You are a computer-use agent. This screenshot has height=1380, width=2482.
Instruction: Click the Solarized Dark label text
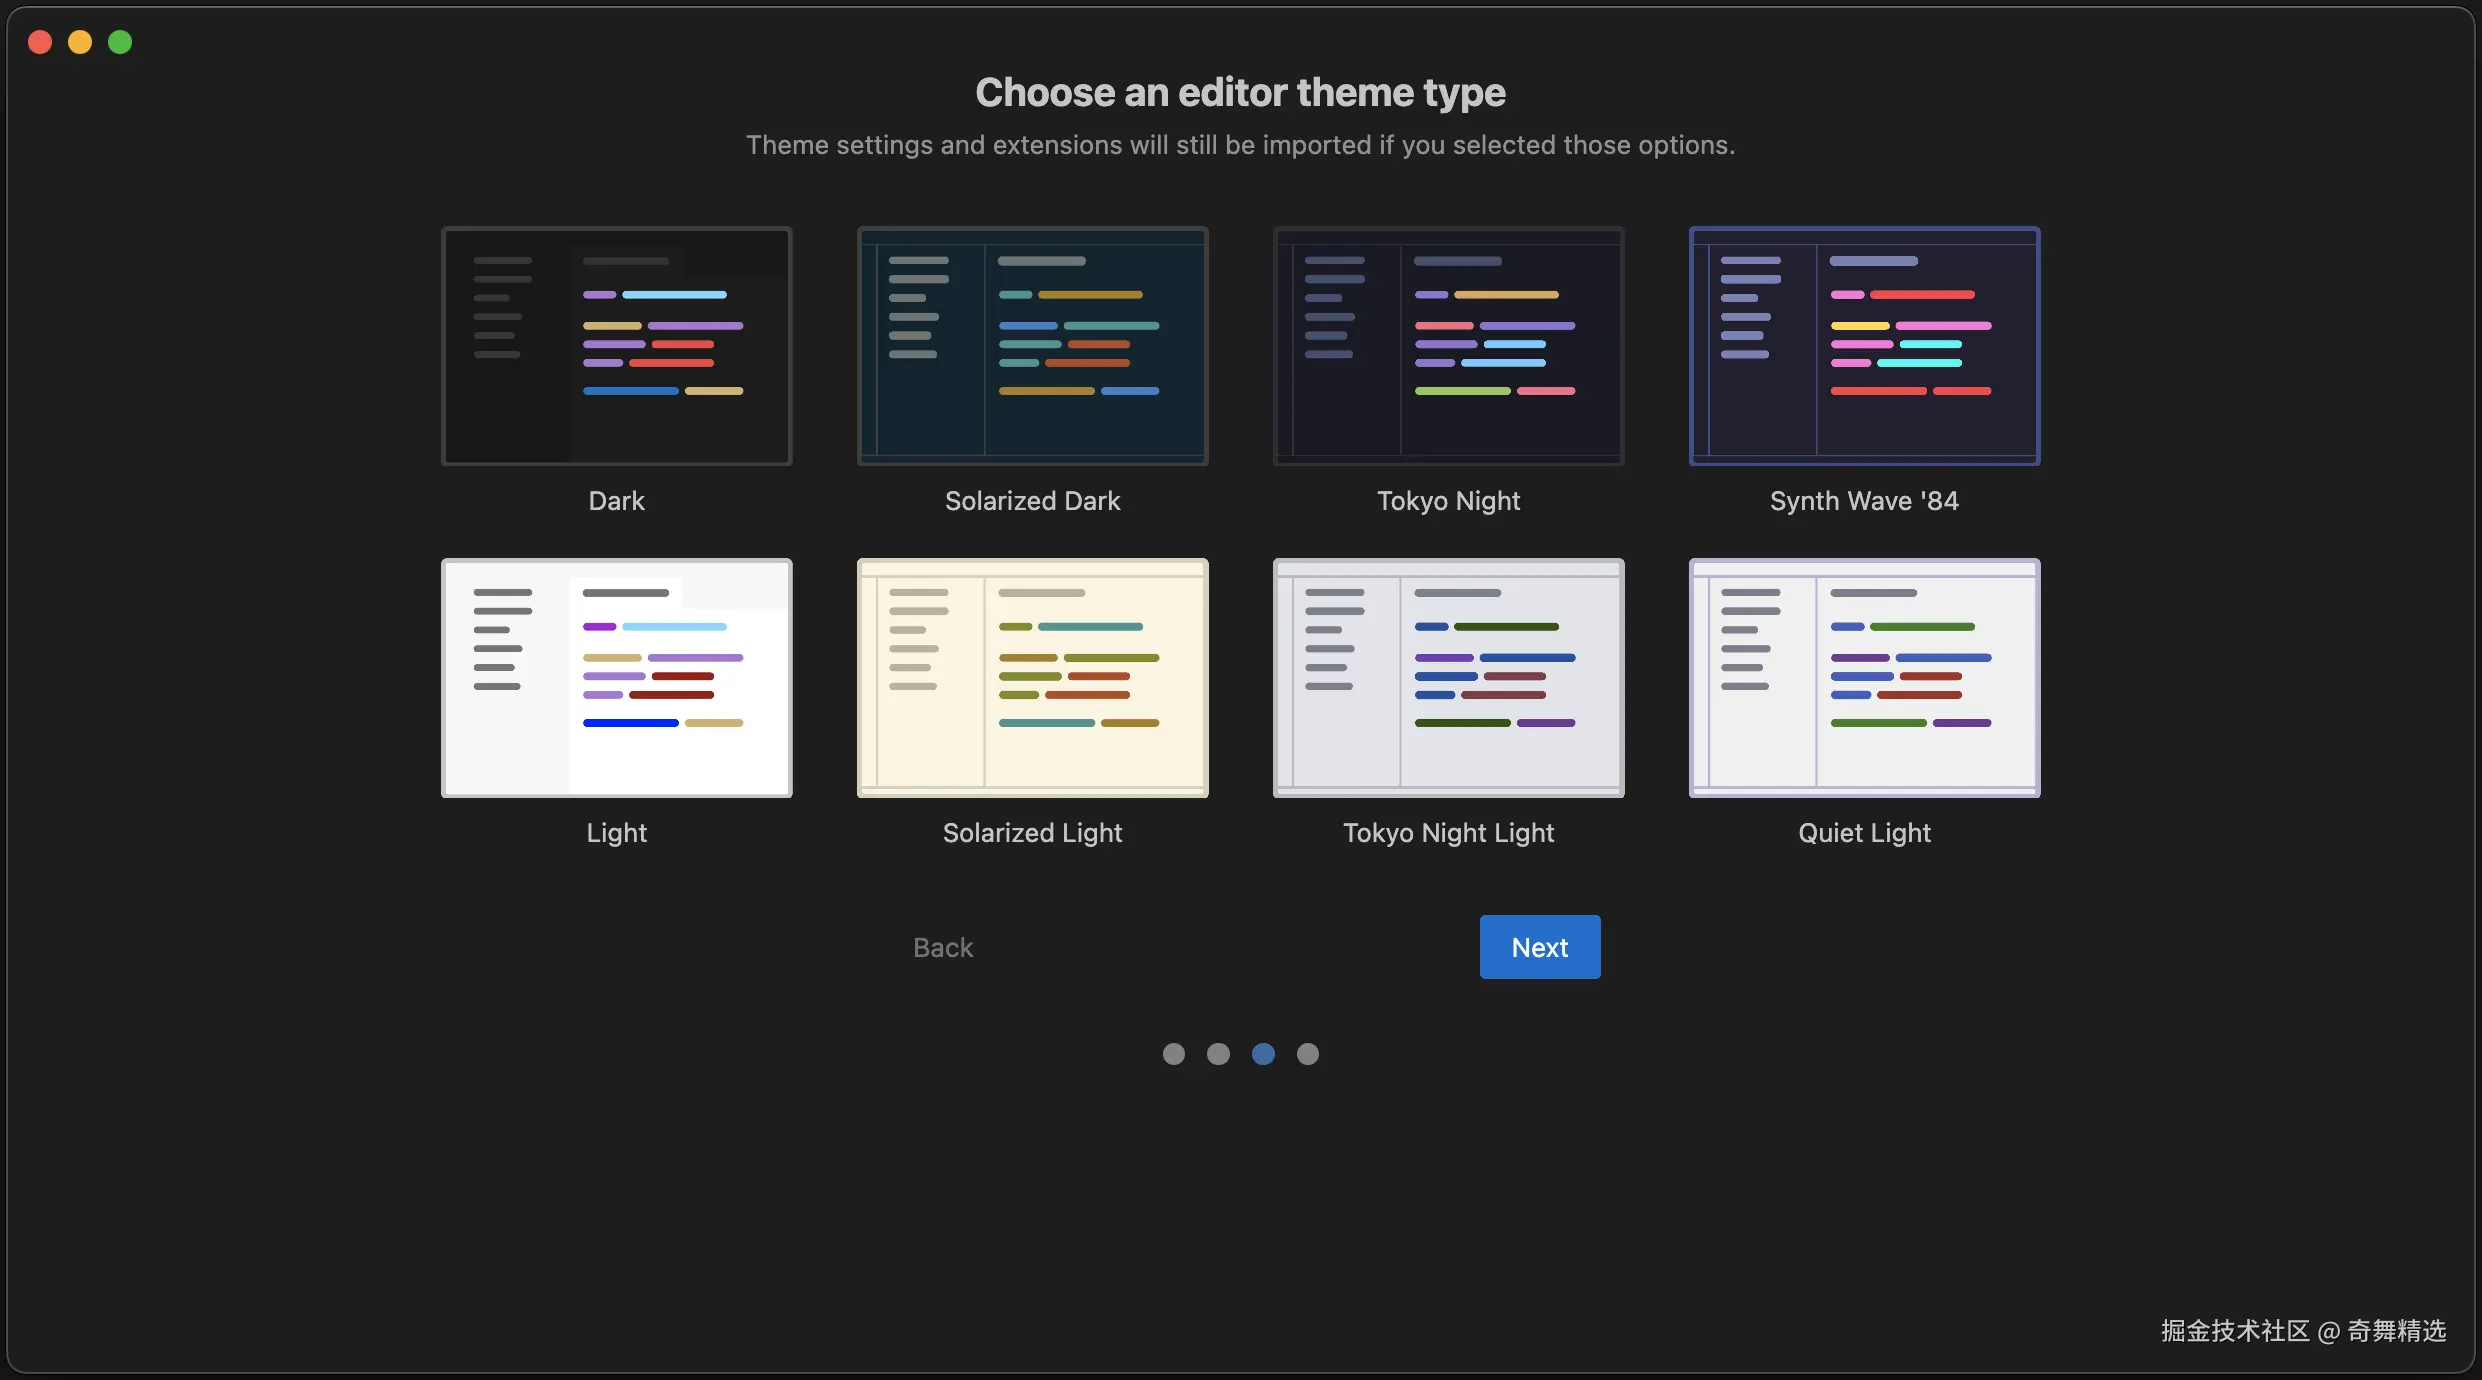pos(1032,501)
